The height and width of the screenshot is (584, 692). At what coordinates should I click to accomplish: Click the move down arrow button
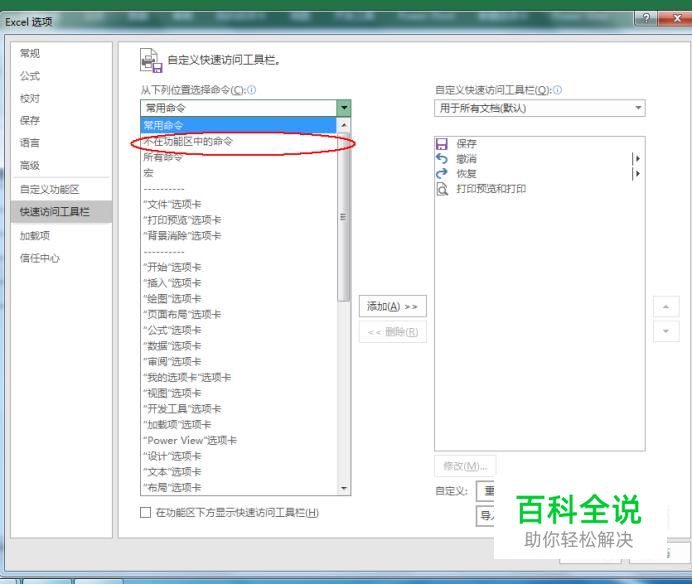666,331
